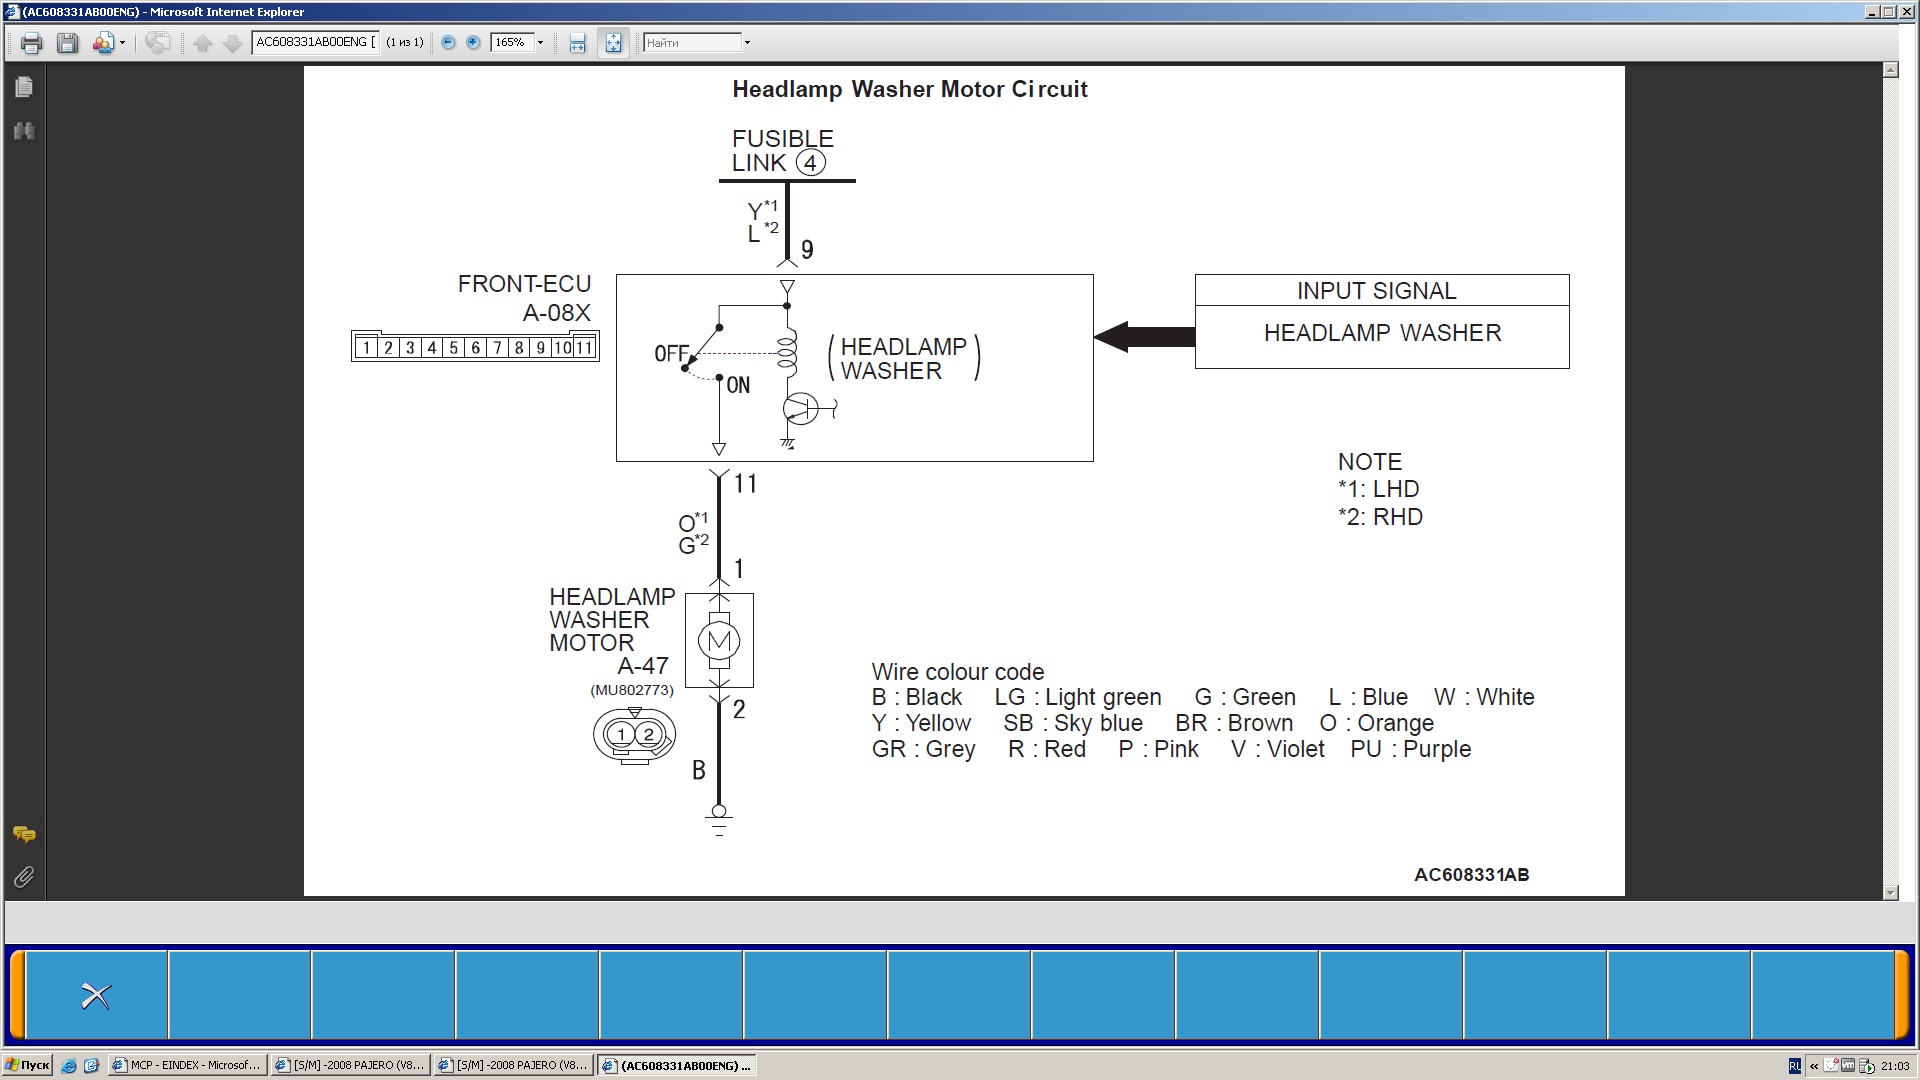1920x1080 pixels.
Task: Open the attachments paperclip panel
Action: pyautogui.click(x=24, y=877)
